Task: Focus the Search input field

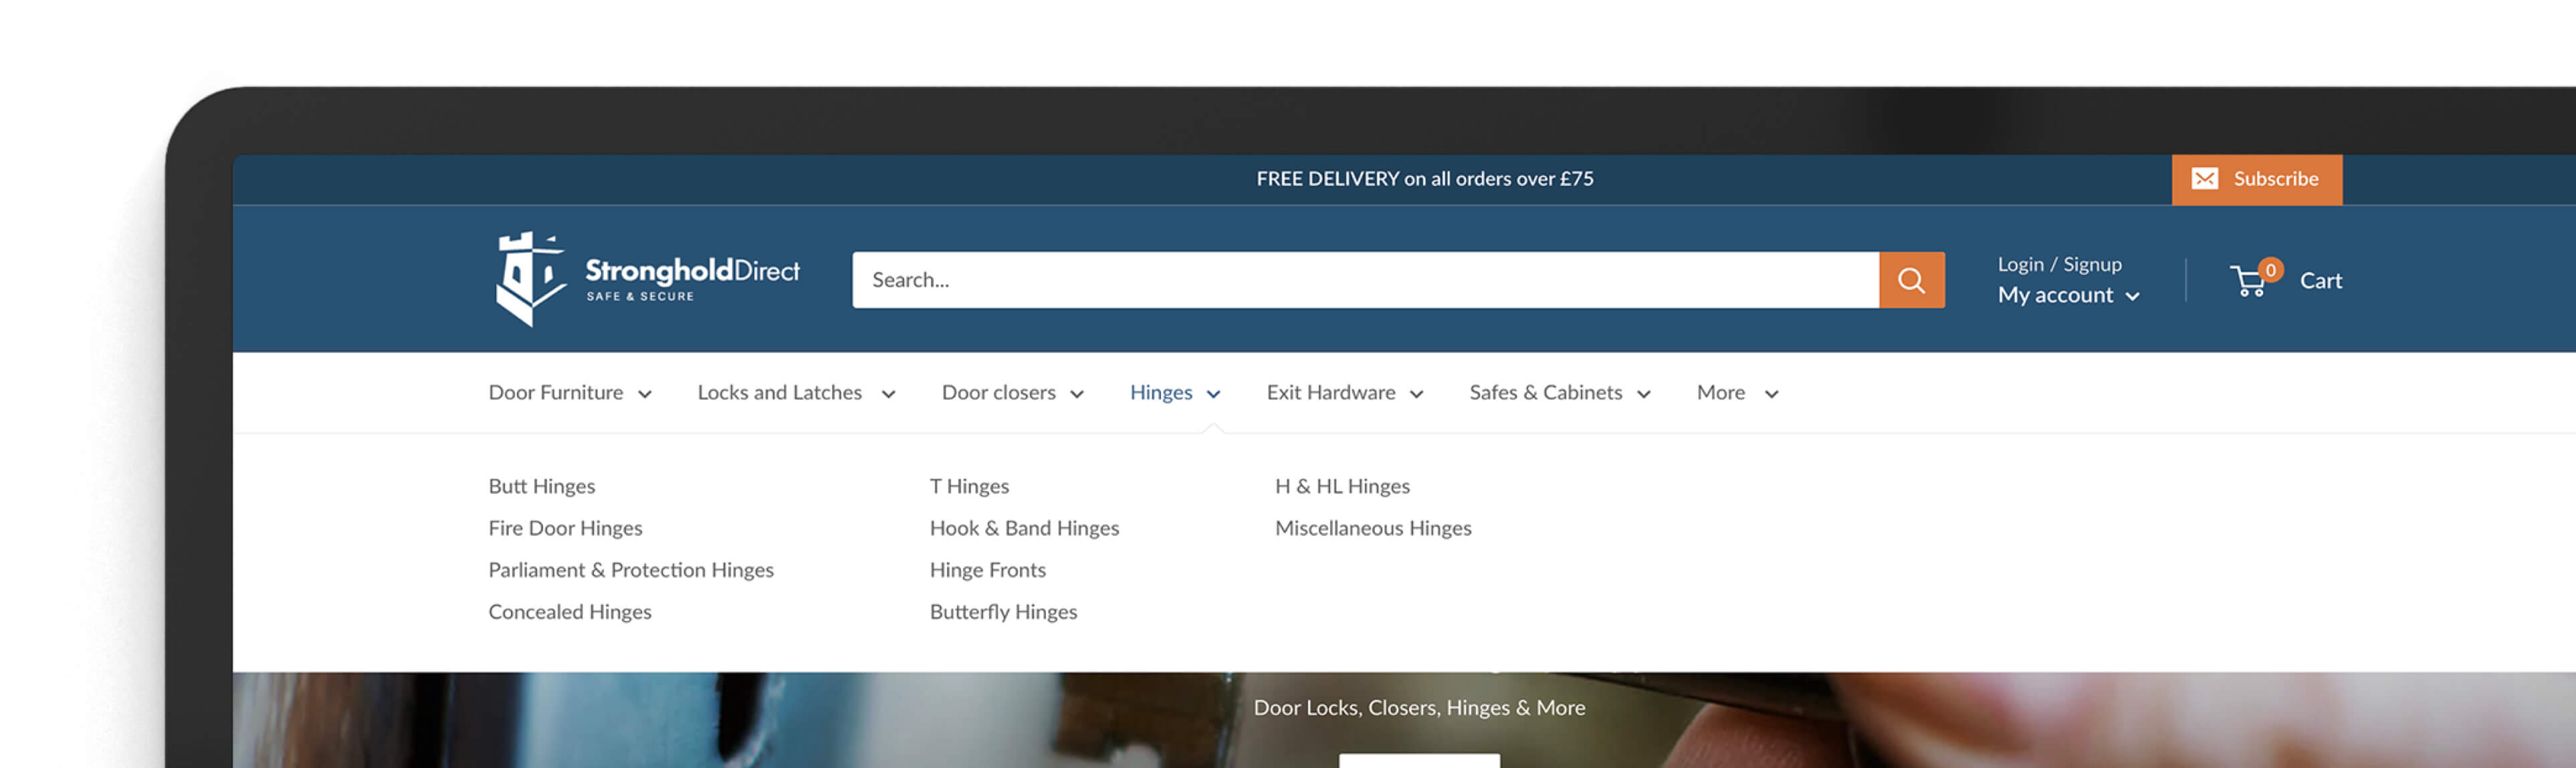Action: click(1365, 280)
